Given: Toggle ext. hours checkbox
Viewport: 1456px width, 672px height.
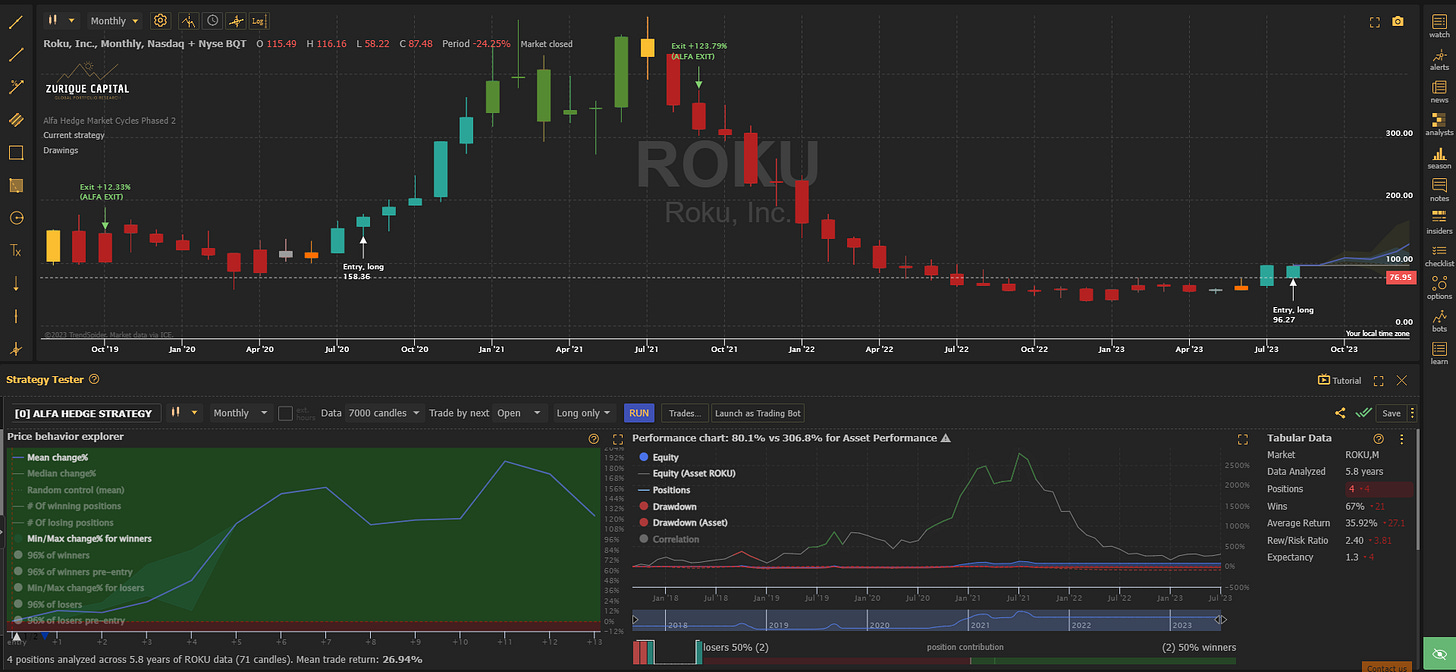Looking at the screenshot, I should [286, 413].
